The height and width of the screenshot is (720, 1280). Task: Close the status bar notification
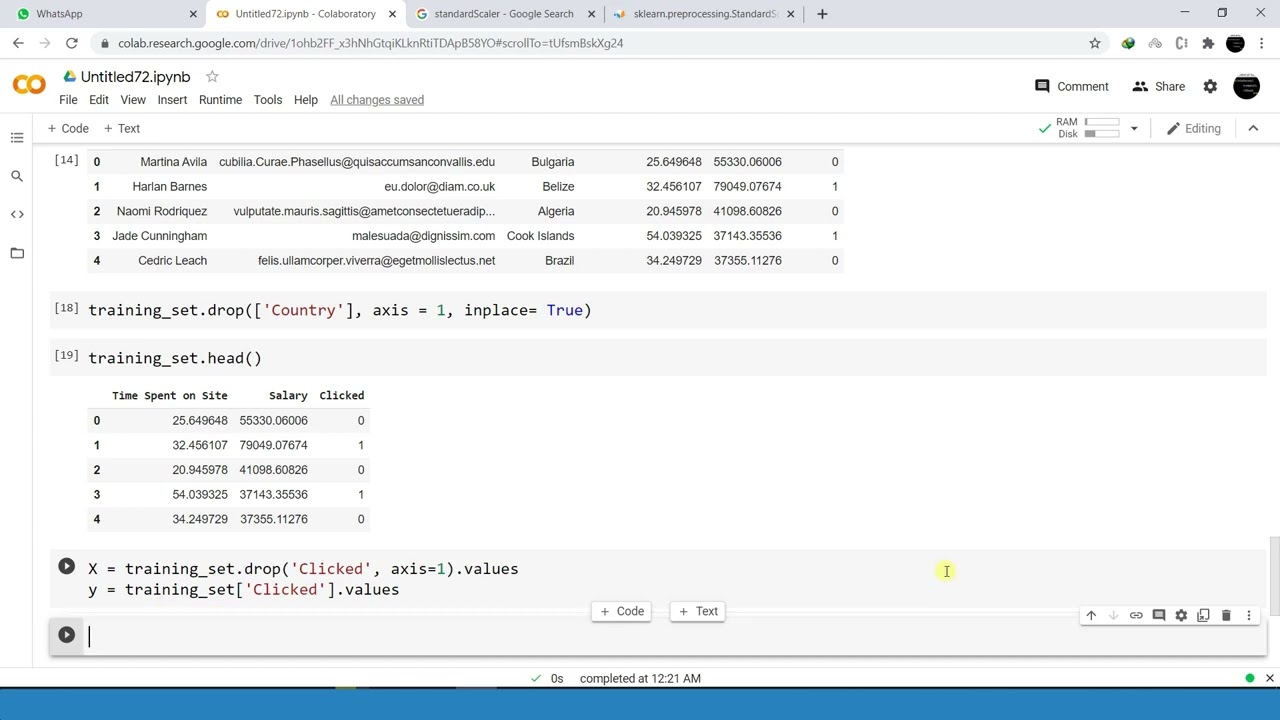[1269, 678]
